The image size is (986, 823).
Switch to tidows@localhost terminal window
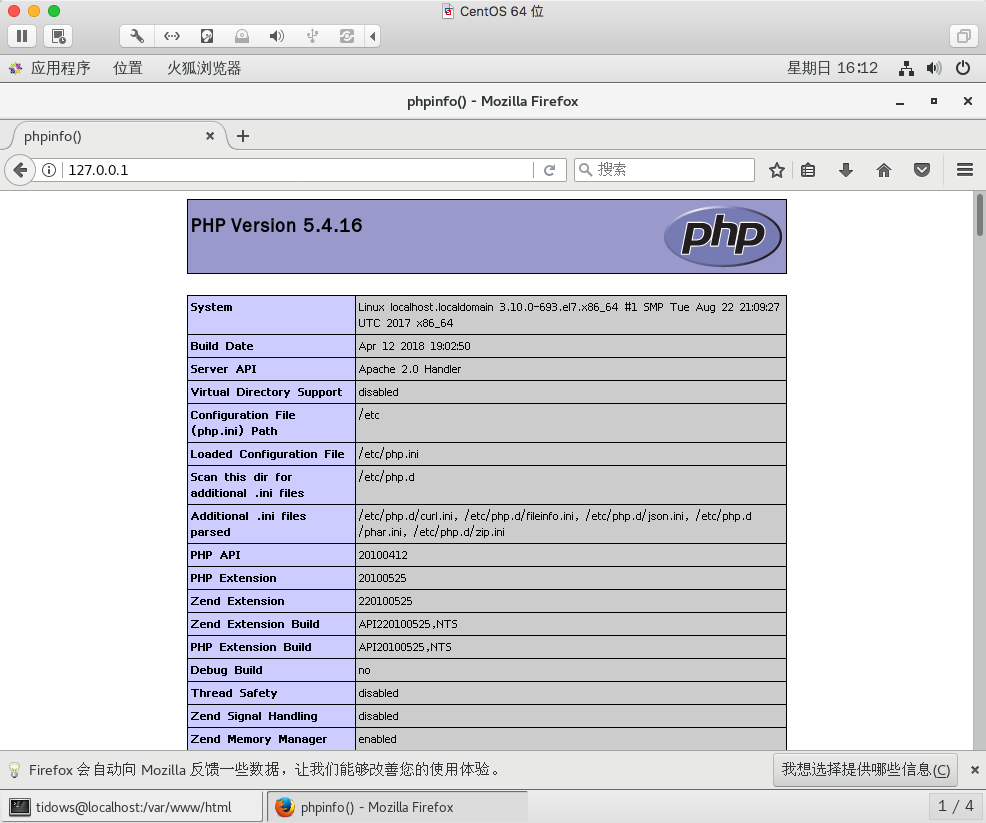(x=131, y=807)
